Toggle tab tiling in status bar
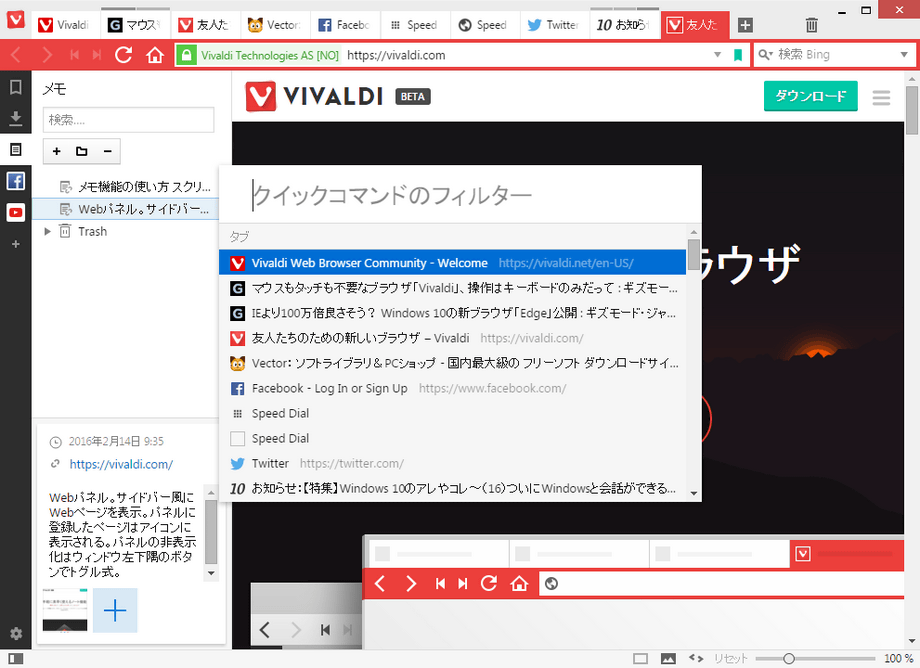Screen dimensions: 920x668 tap(641, 659)
